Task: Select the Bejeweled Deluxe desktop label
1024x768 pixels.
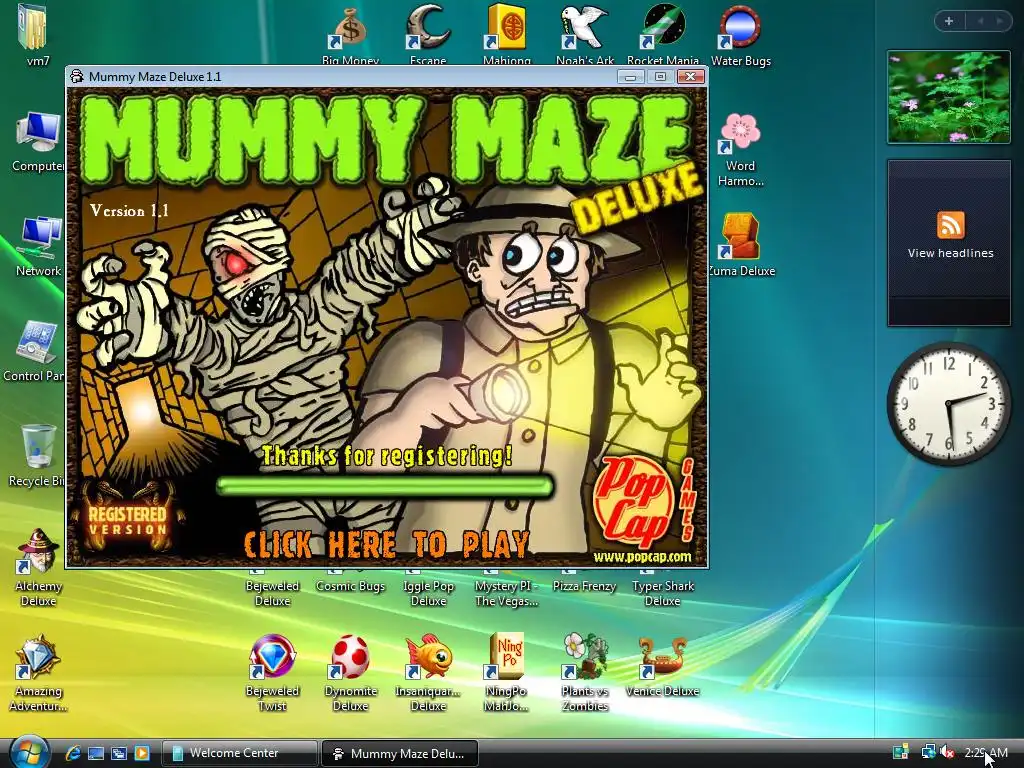Action: click(x=272, y=593)
